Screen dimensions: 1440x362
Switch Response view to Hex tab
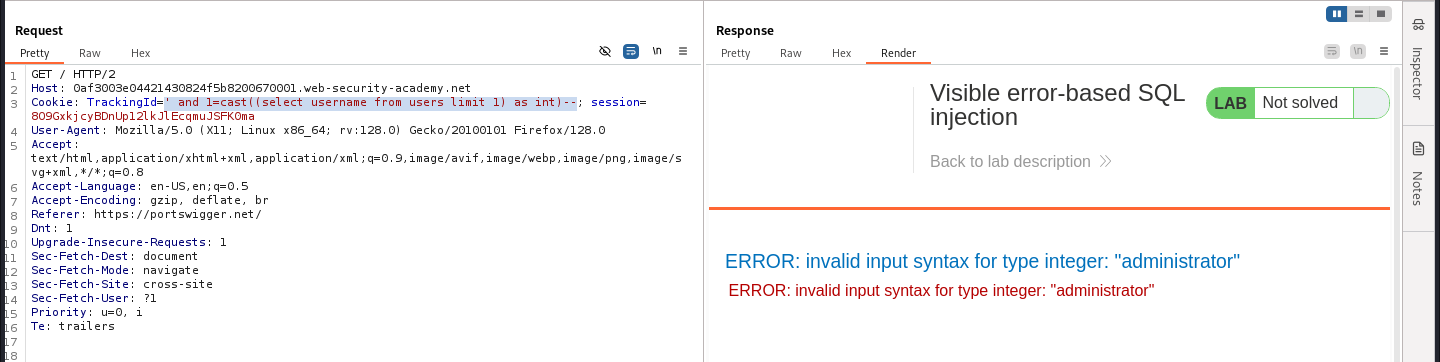(x=841, y=53)
